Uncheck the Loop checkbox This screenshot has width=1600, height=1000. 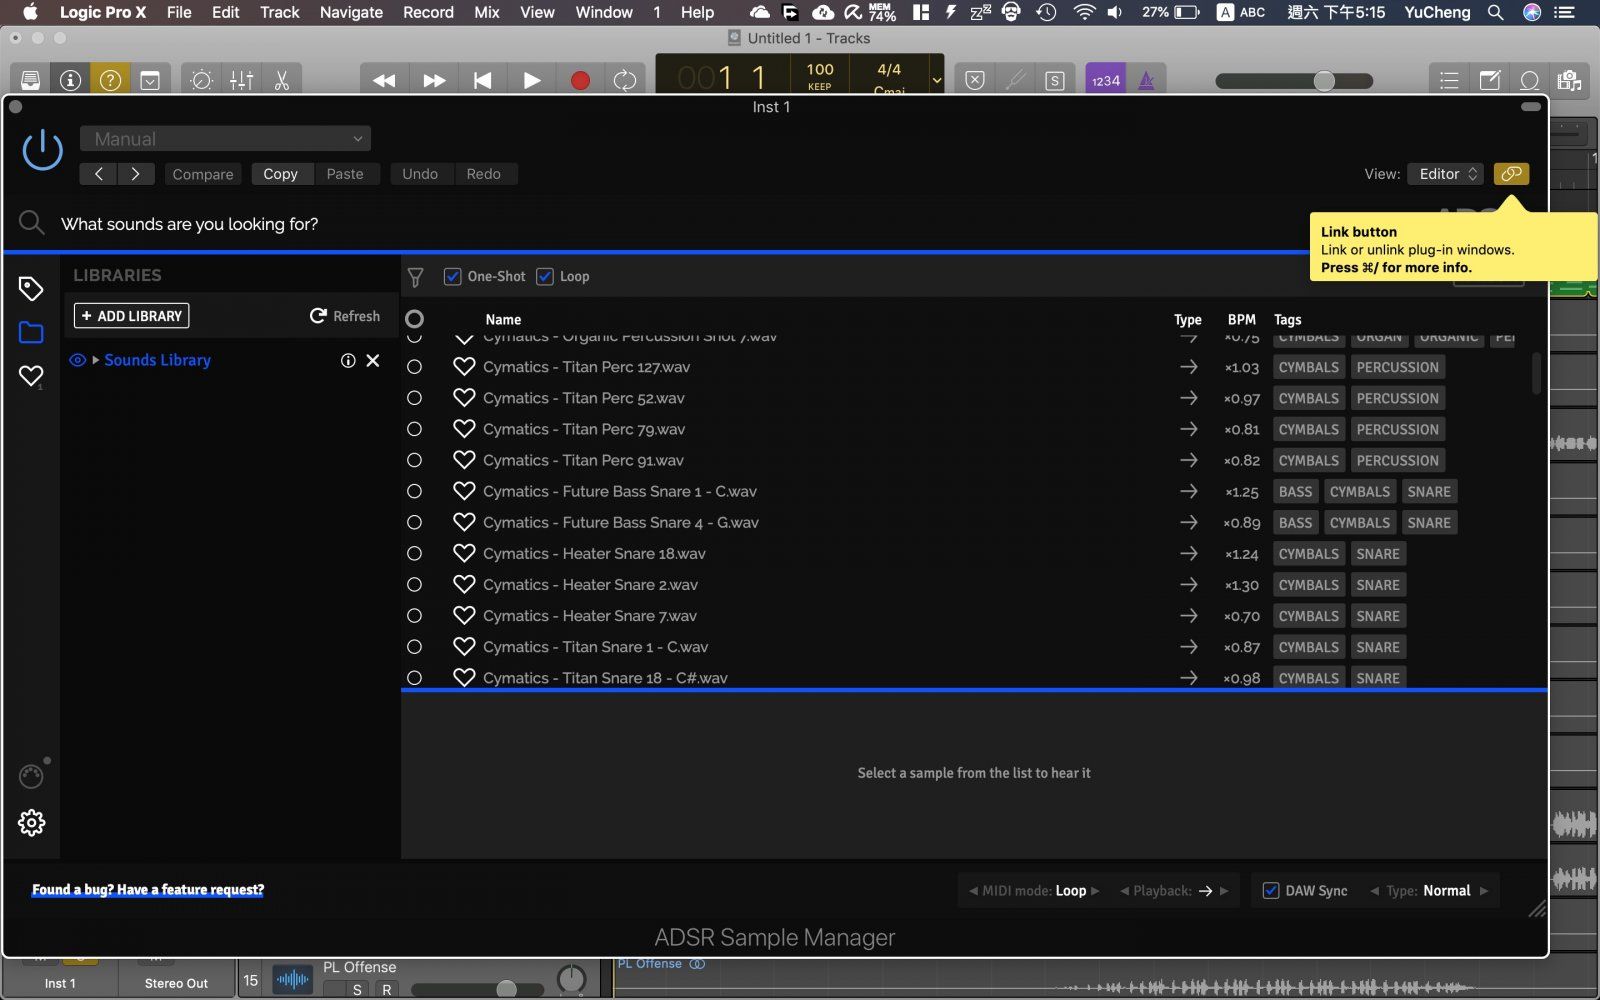(x=545, y=277)
